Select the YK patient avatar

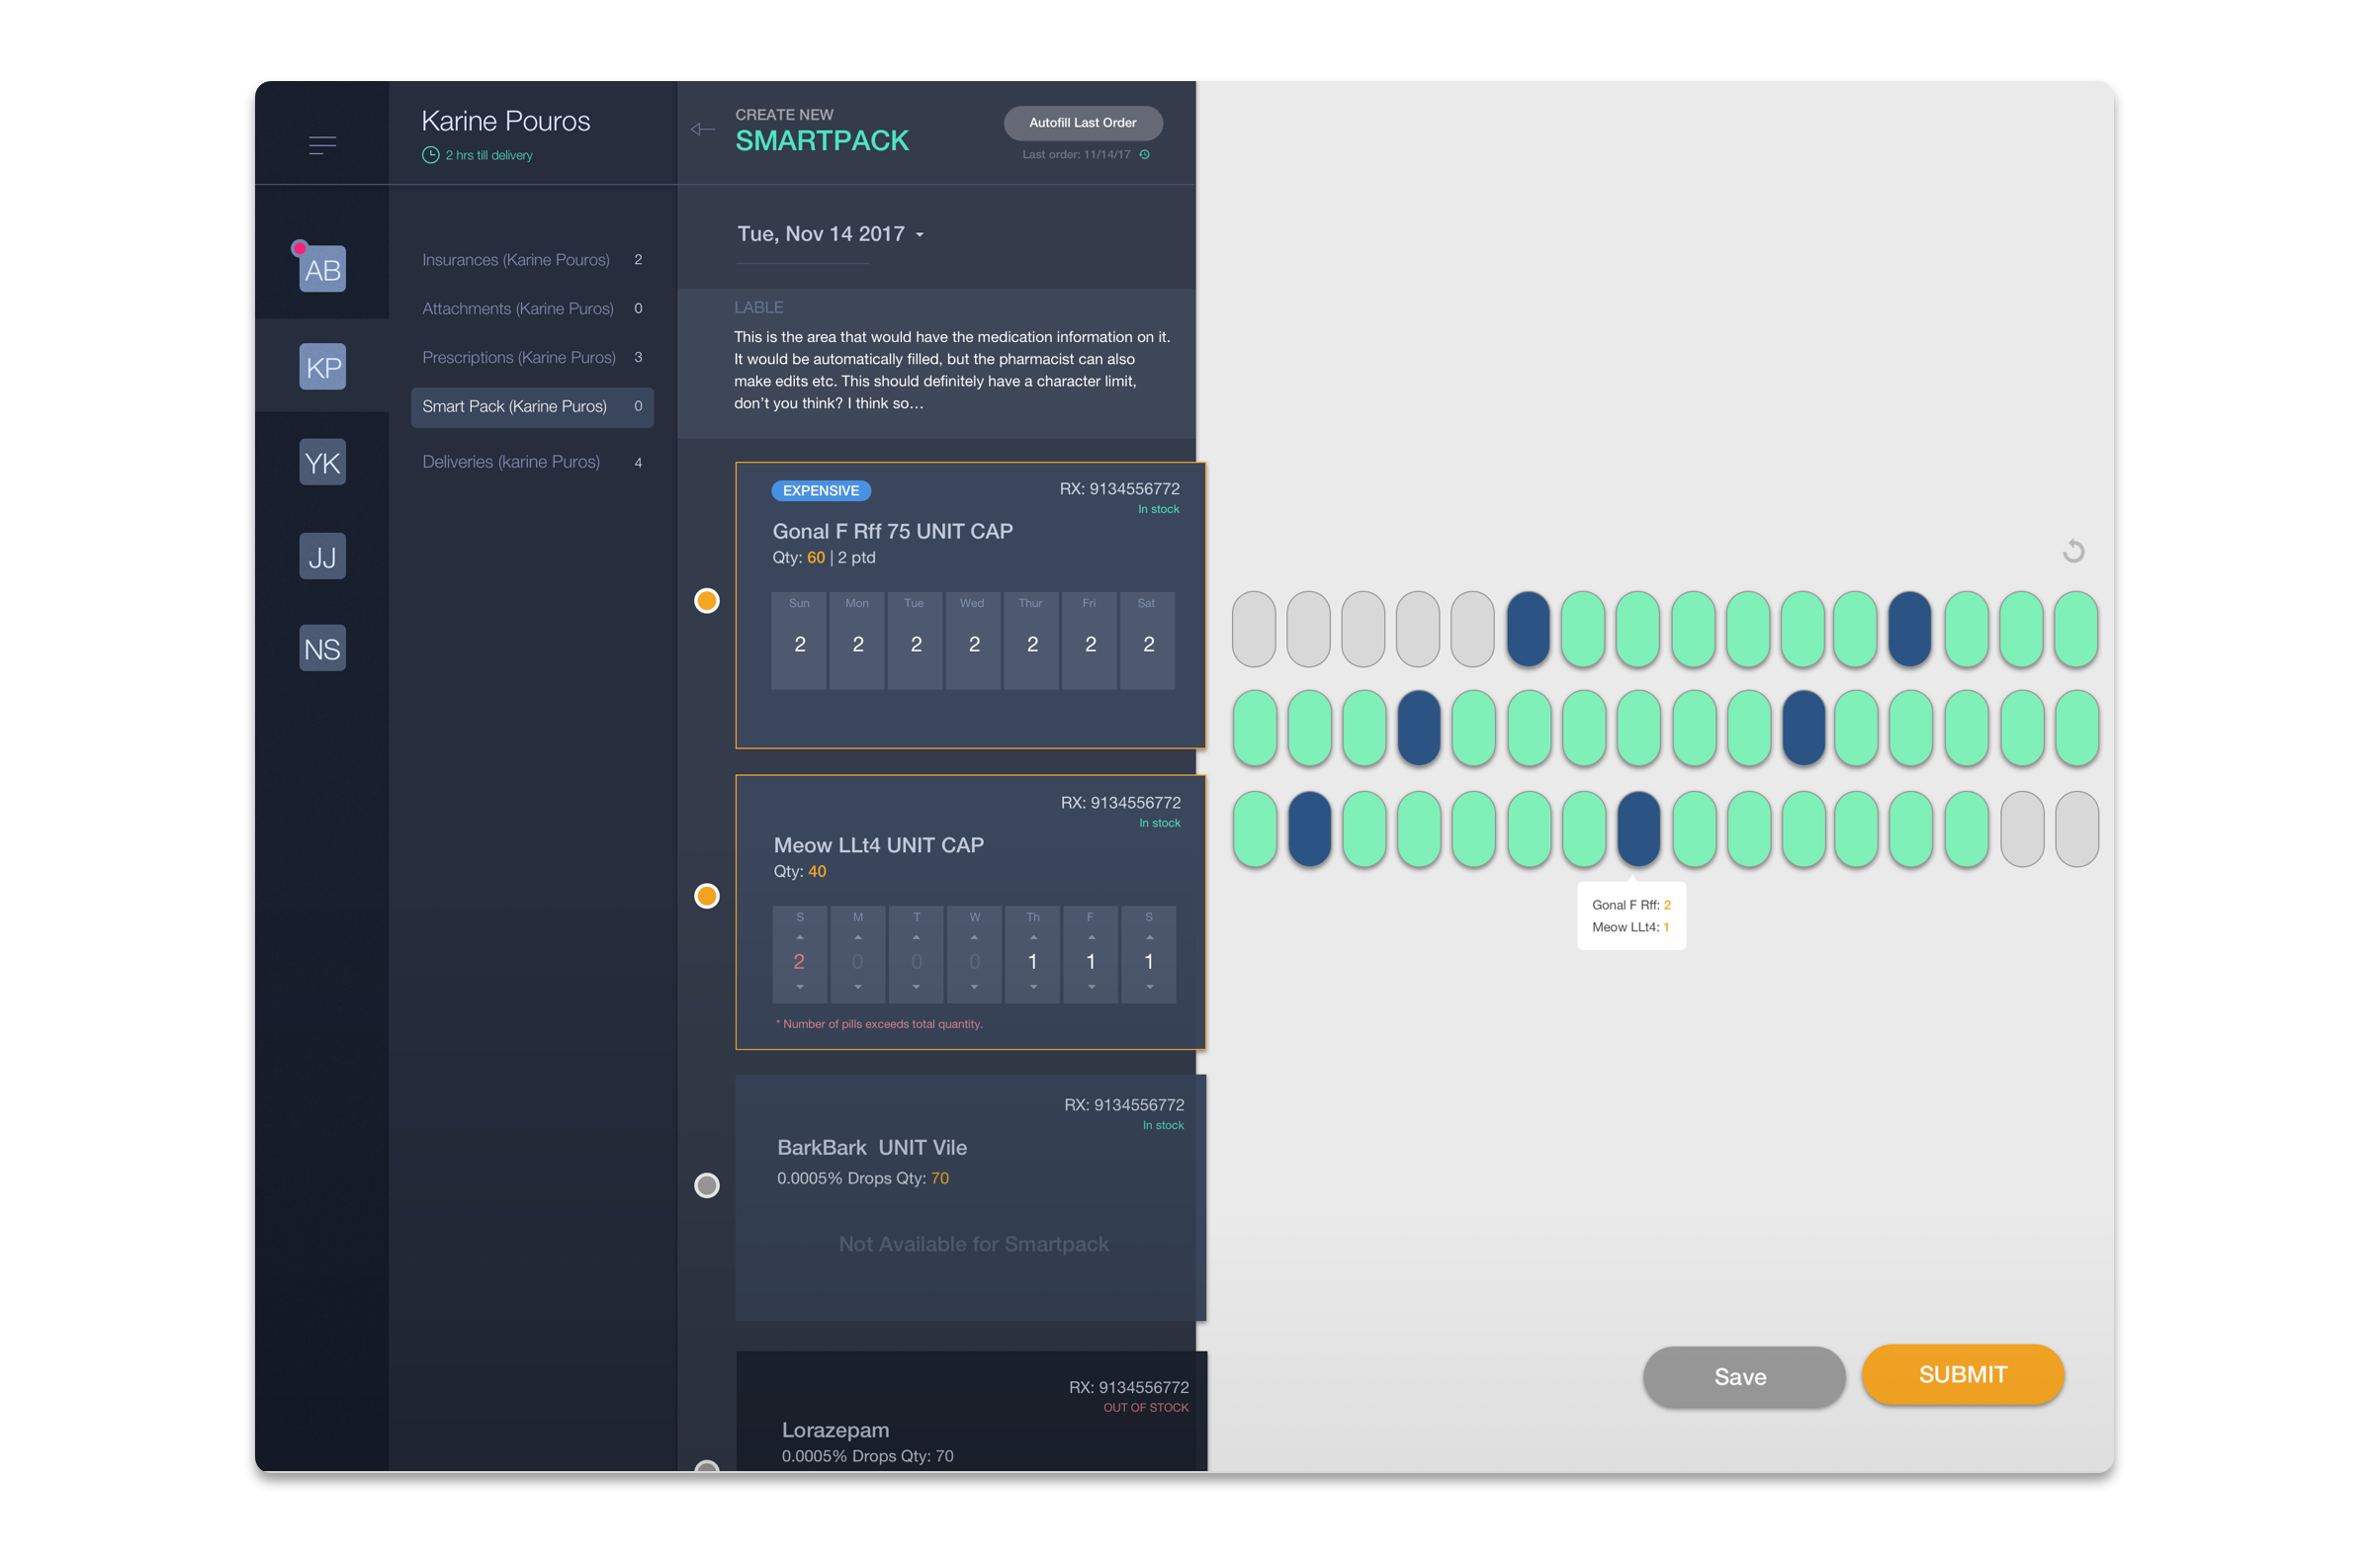click(x=322, y=462)
